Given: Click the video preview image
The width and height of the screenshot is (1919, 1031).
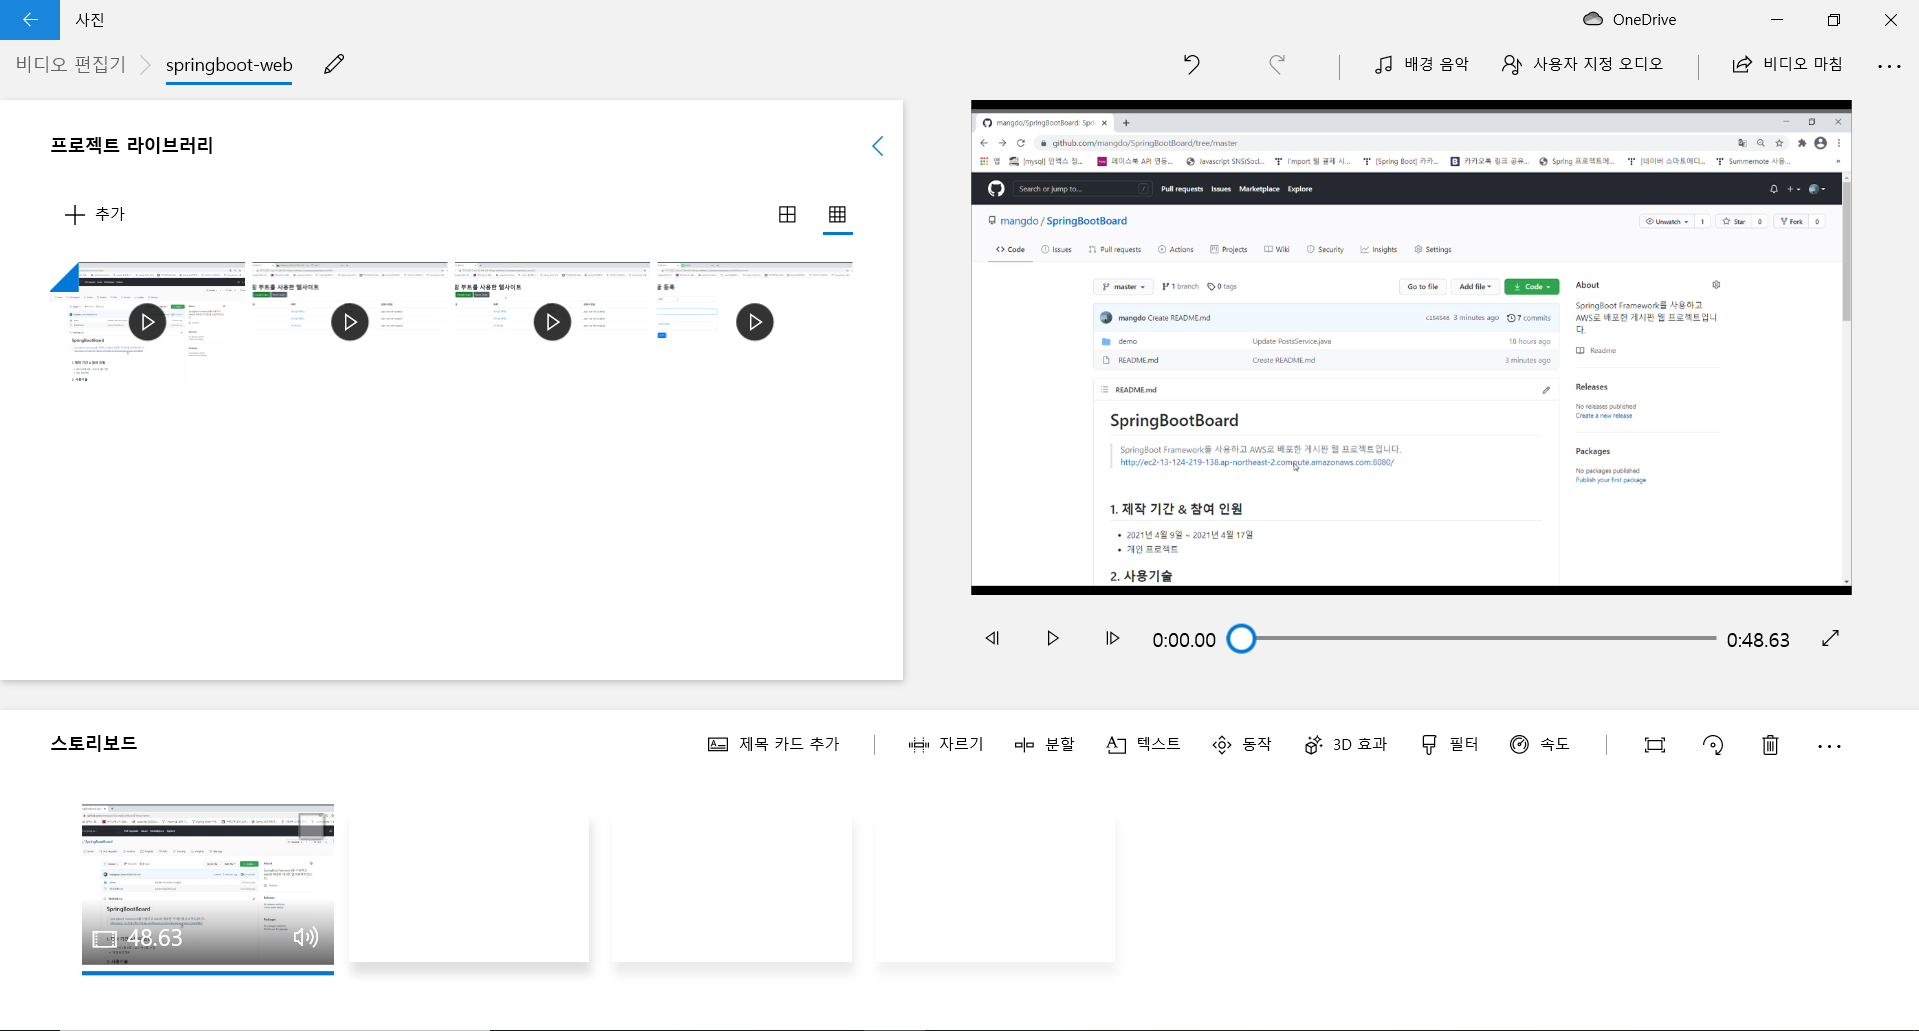Looking at the screenshot, I should (x=1411, y=347).
